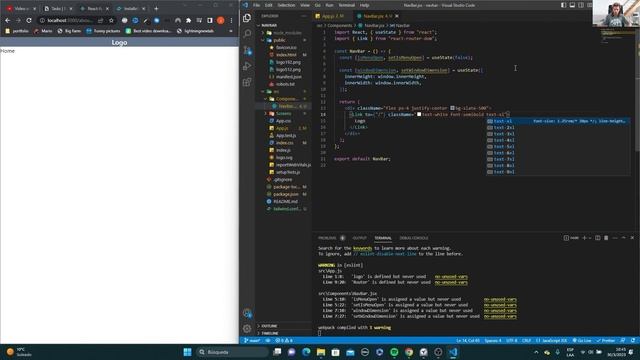Open the new terminal dropdown arrow
The image size is (640, 360).
pyautogui.click(x=589, y=238)
